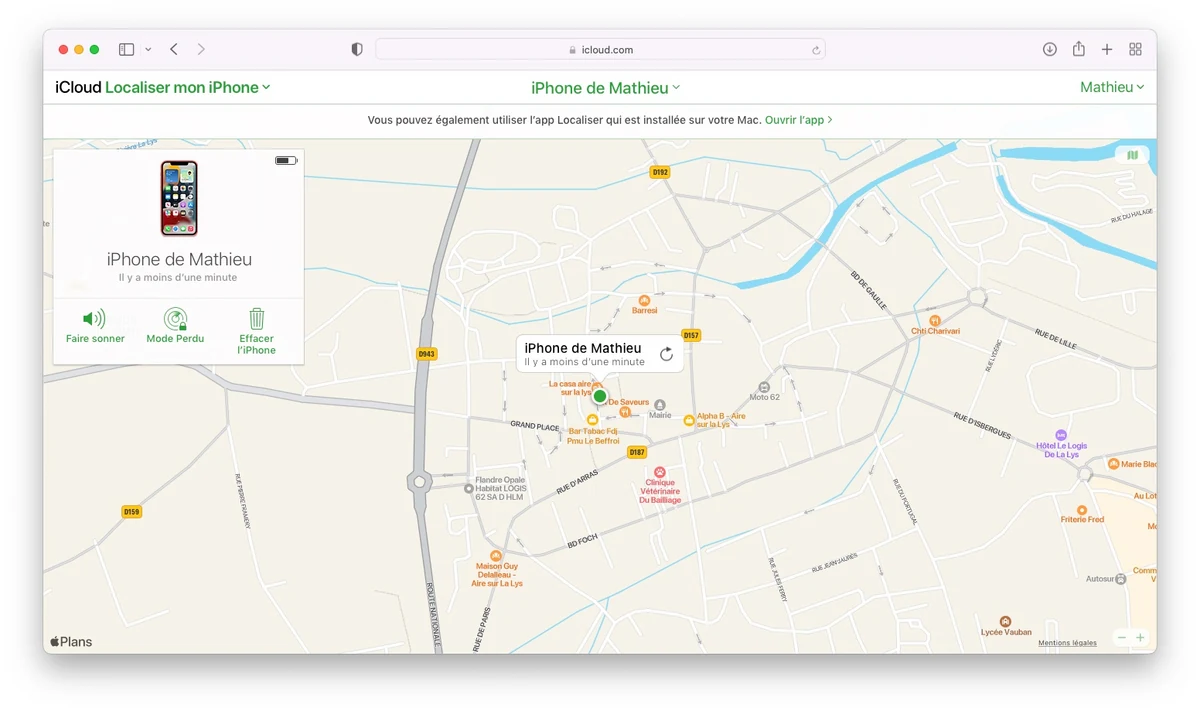The image size is (1200, 711).
Task: Click the D187 road shield
Action: 637,452
